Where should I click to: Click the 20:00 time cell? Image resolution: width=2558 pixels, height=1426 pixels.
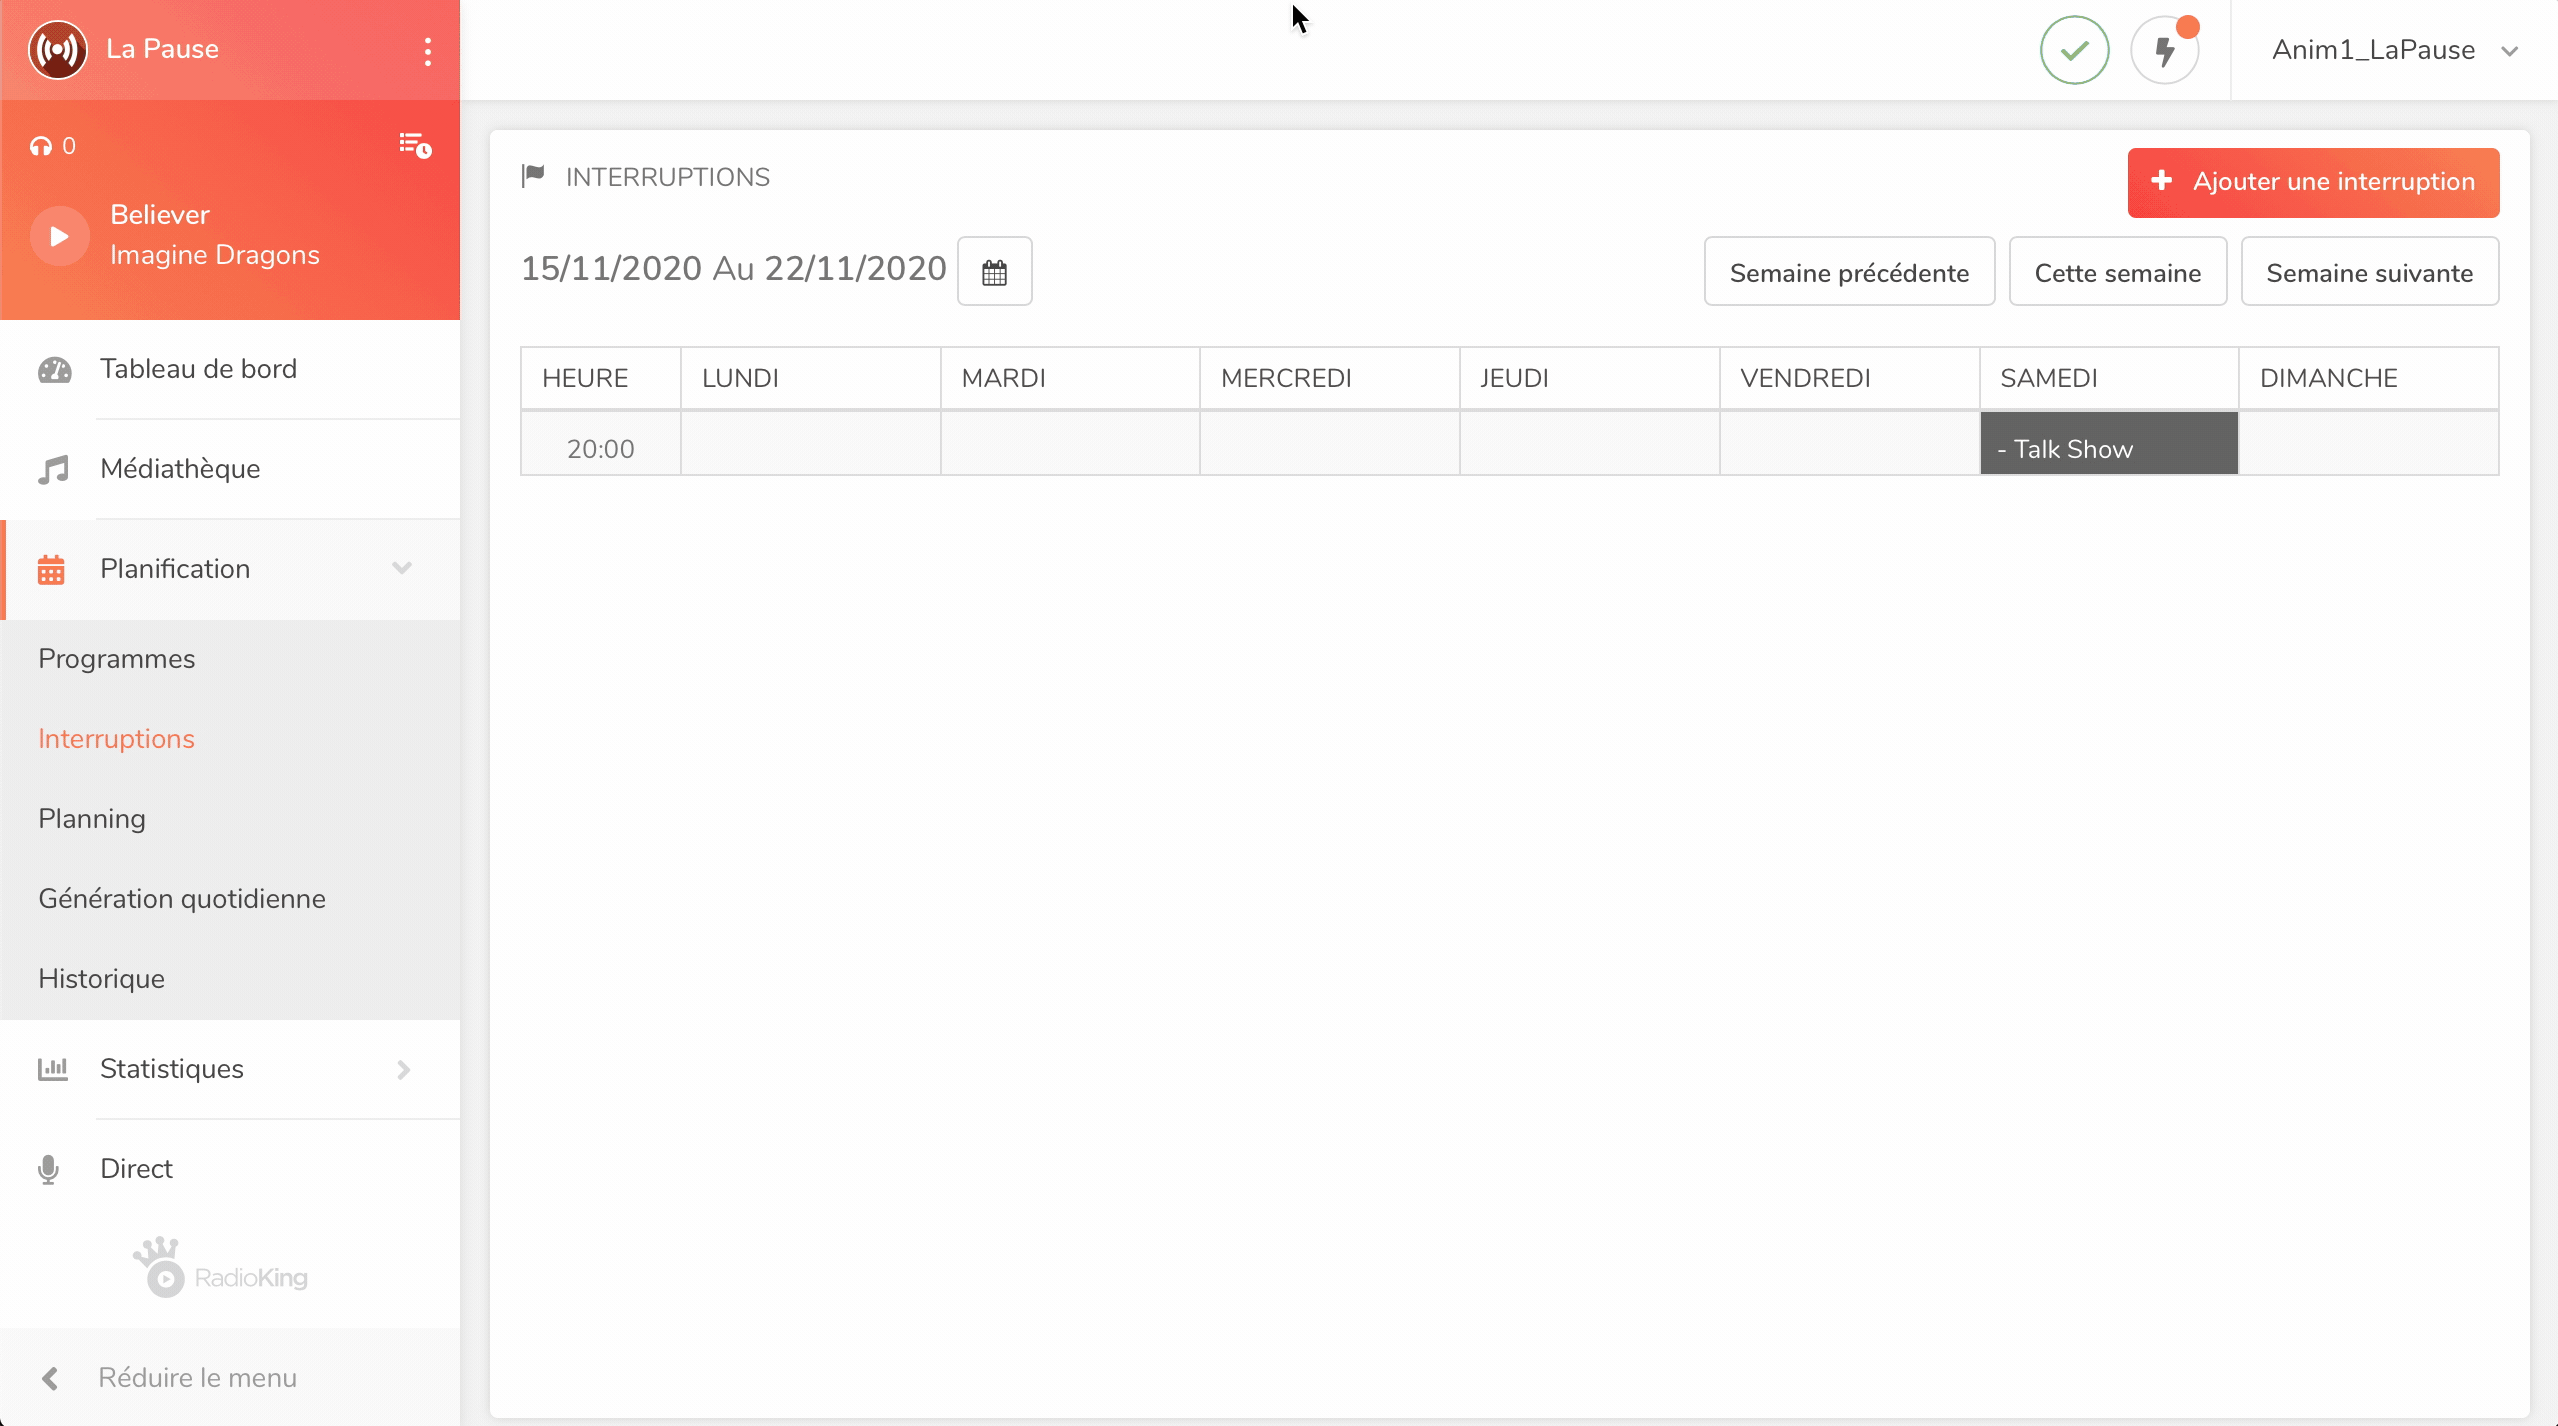tap(600, 443)
